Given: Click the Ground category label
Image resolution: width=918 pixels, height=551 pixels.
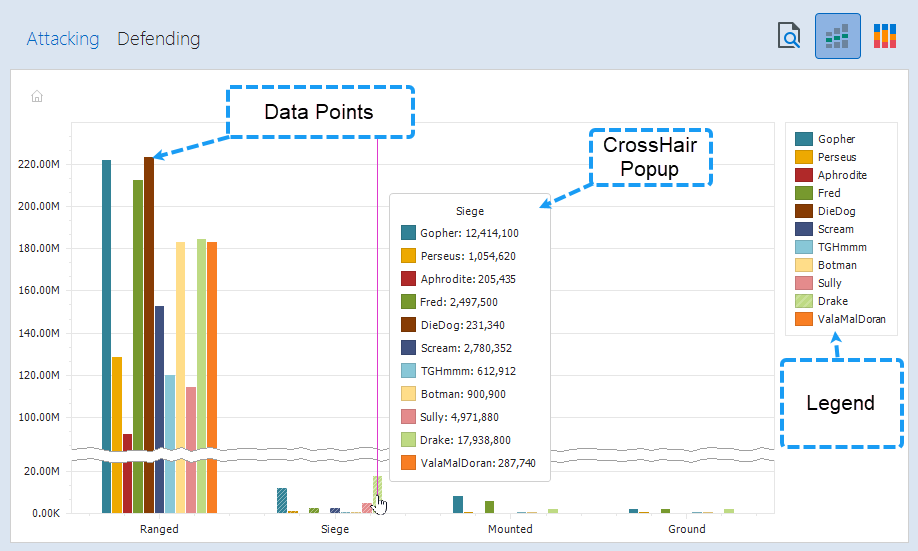Looking at the screenshot, I should [686, 529].
